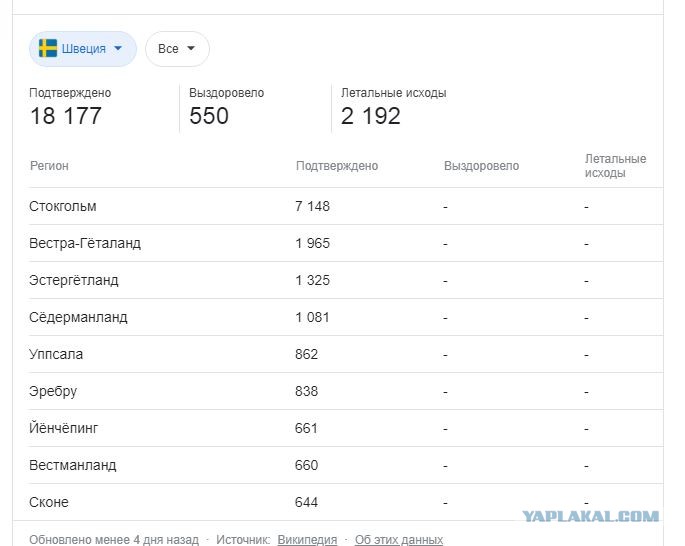Select the confirmed count 1 965

pyautogui.click(x=312, y=243)
